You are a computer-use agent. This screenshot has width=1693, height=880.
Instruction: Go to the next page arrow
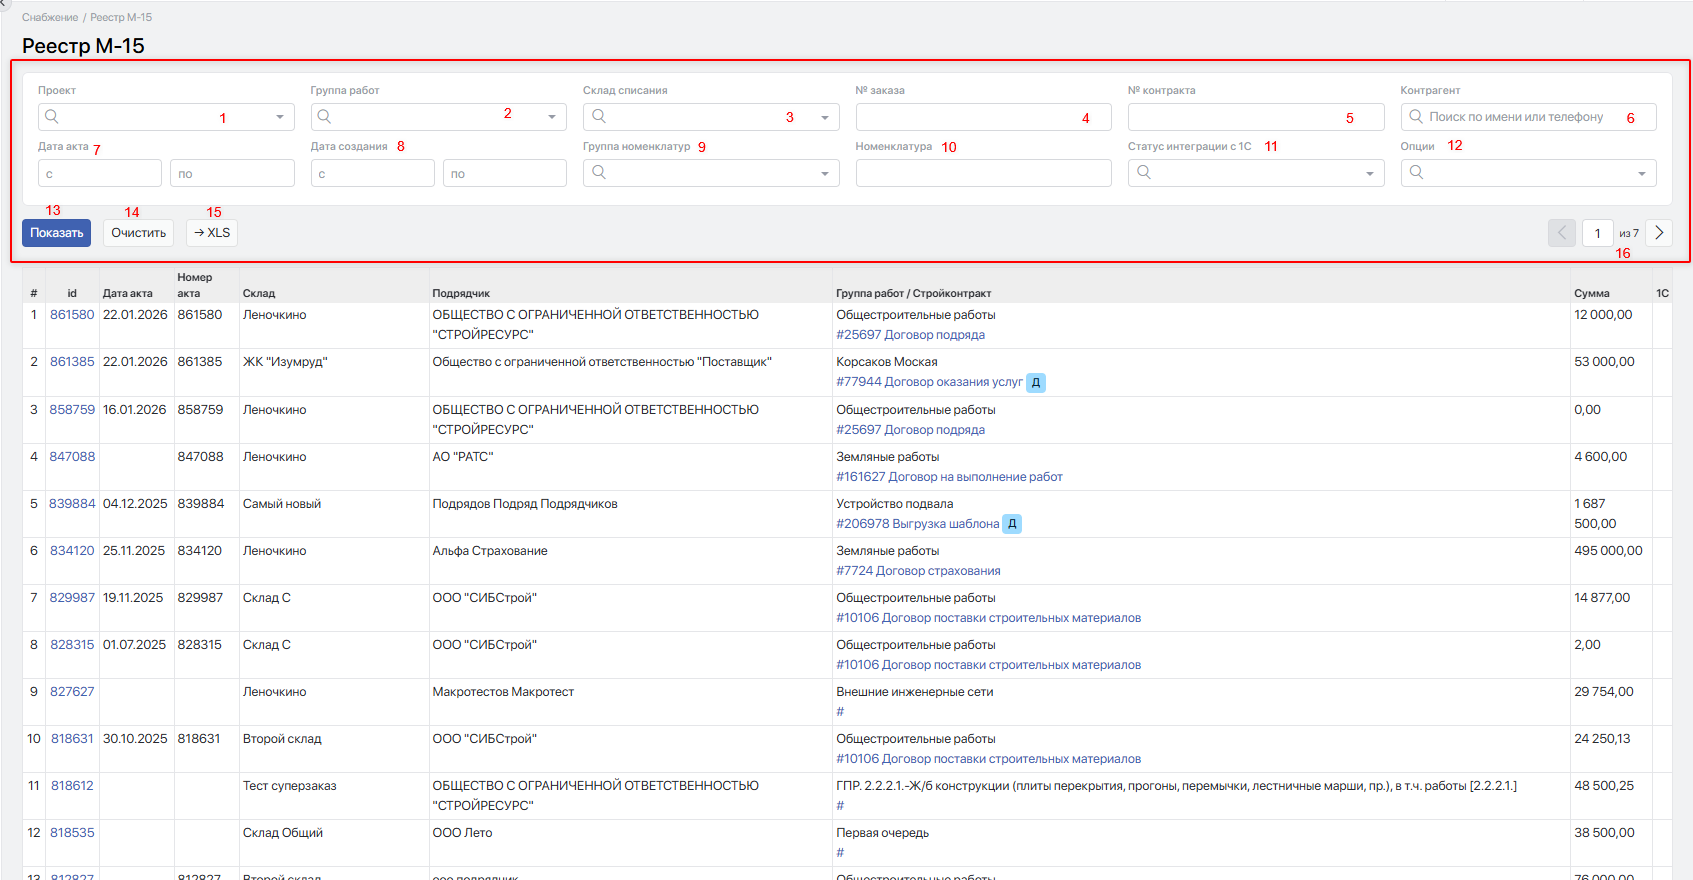point(1659,233)
